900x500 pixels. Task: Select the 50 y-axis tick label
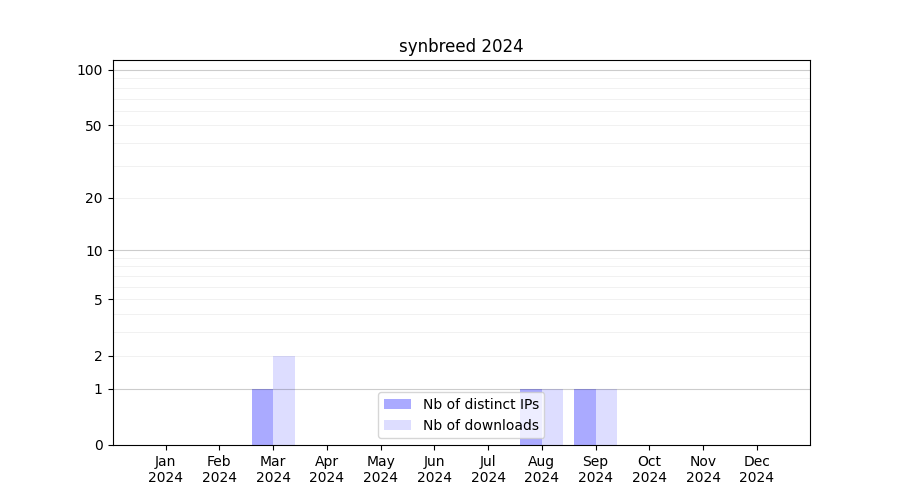94,126
